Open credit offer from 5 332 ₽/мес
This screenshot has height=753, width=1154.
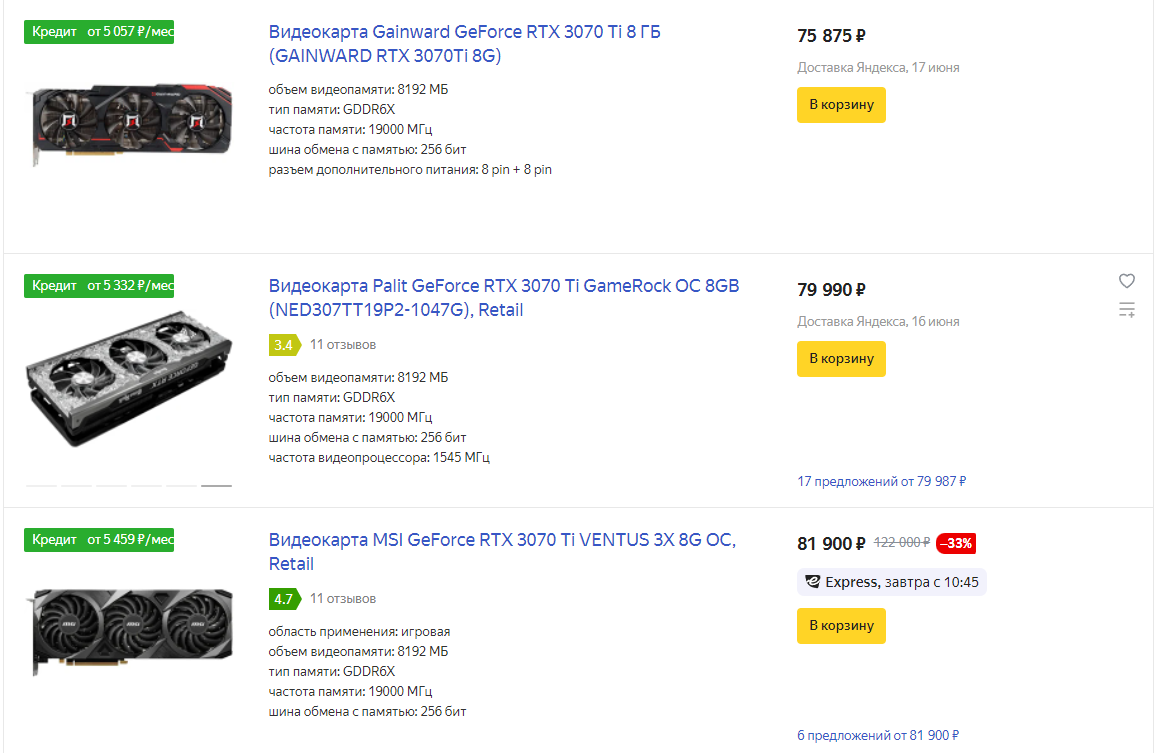click(99, 286)
